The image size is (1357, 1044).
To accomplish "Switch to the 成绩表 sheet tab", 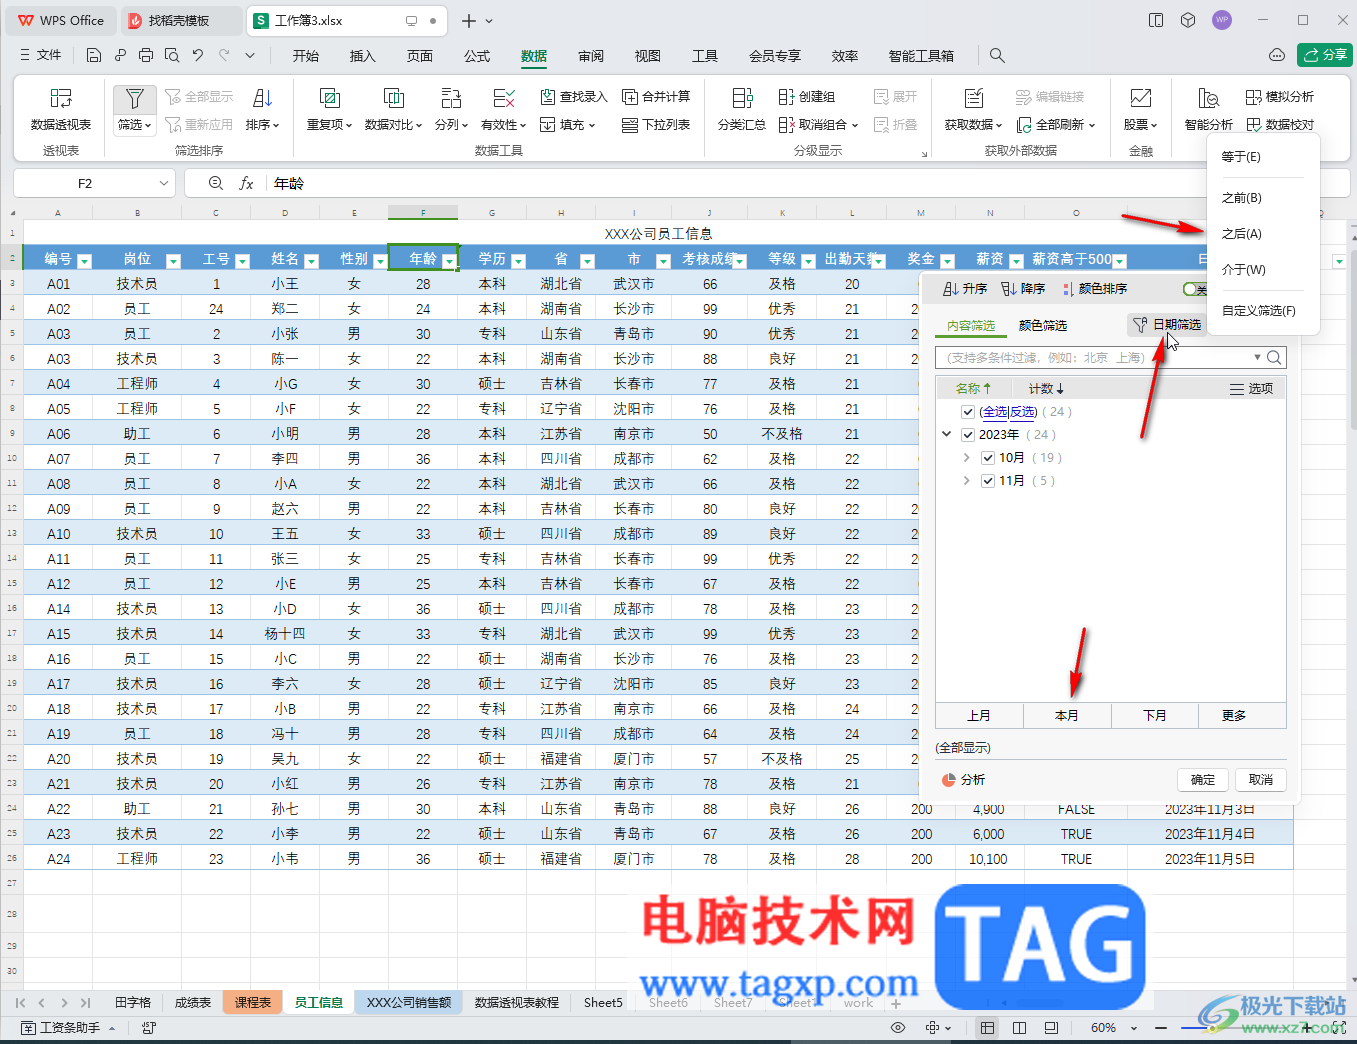I will pos(193,1002).
